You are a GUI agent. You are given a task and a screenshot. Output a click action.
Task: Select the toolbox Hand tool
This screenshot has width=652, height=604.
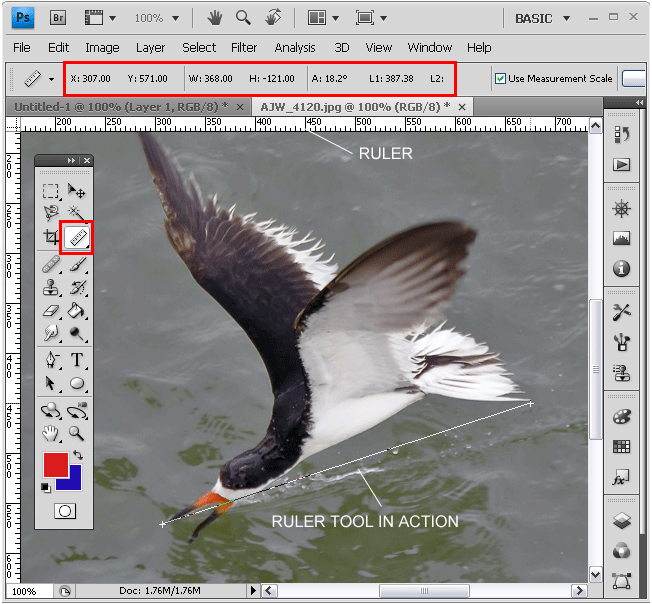pyautogui.click(x=51, y=433)
